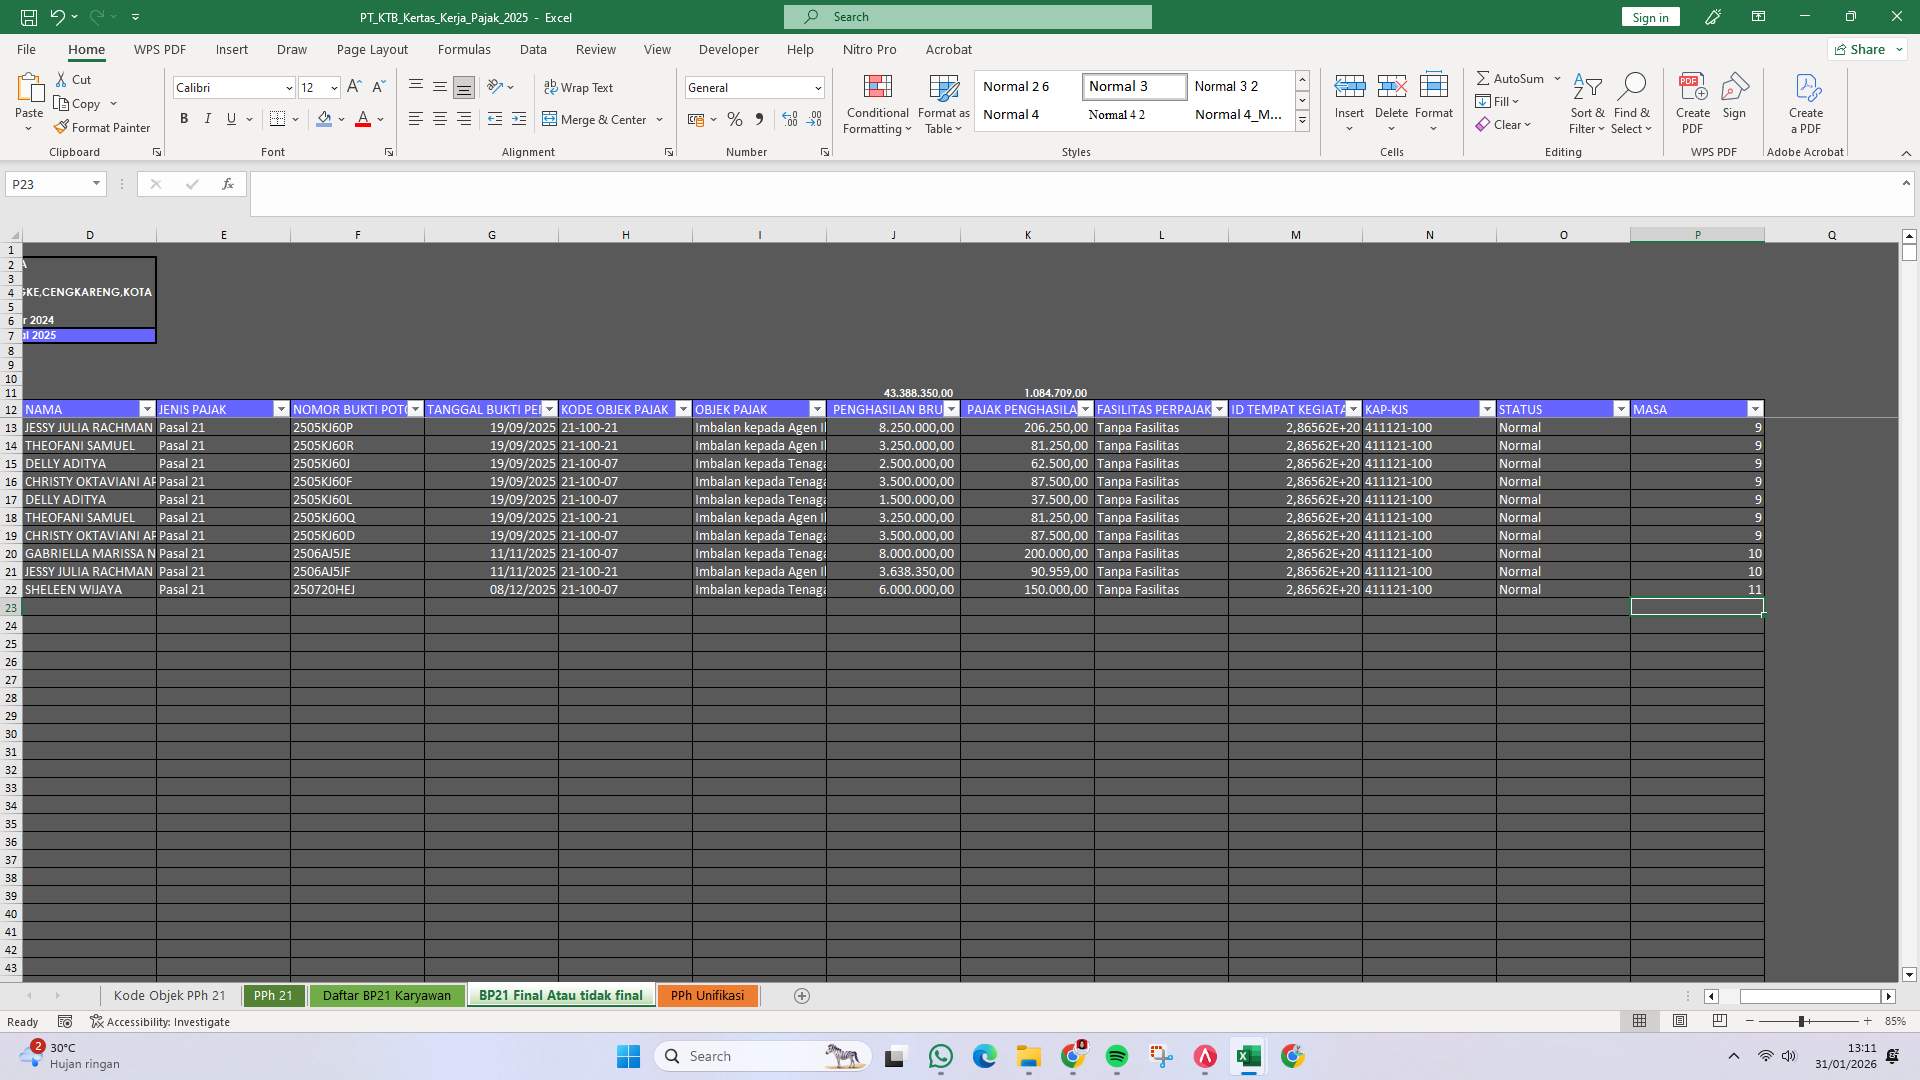Open the Conditional Formatting menu
The image size is (1920, 1080).
click(877, 103)
